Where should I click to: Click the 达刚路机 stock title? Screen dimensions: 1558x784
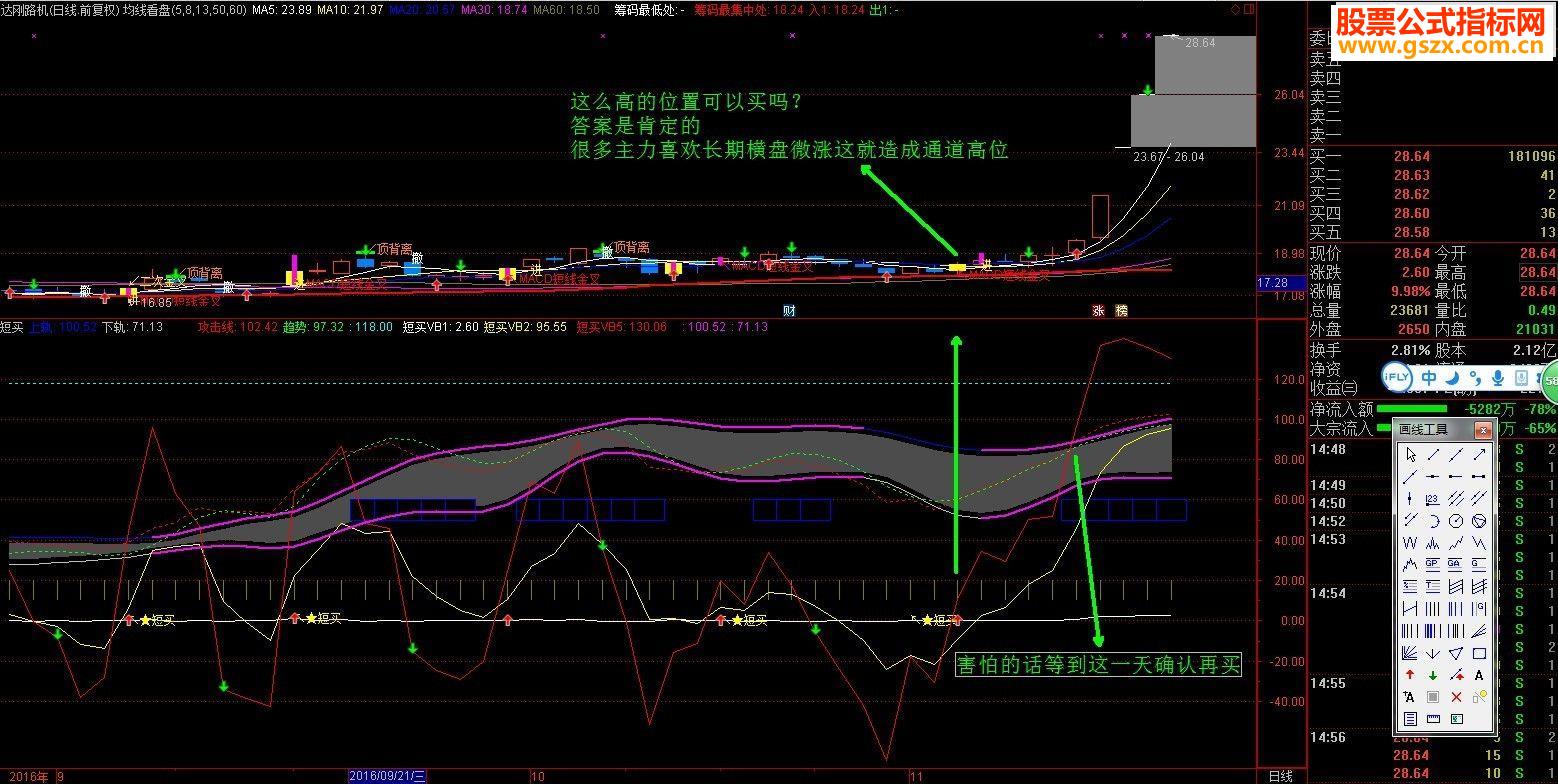26,9
